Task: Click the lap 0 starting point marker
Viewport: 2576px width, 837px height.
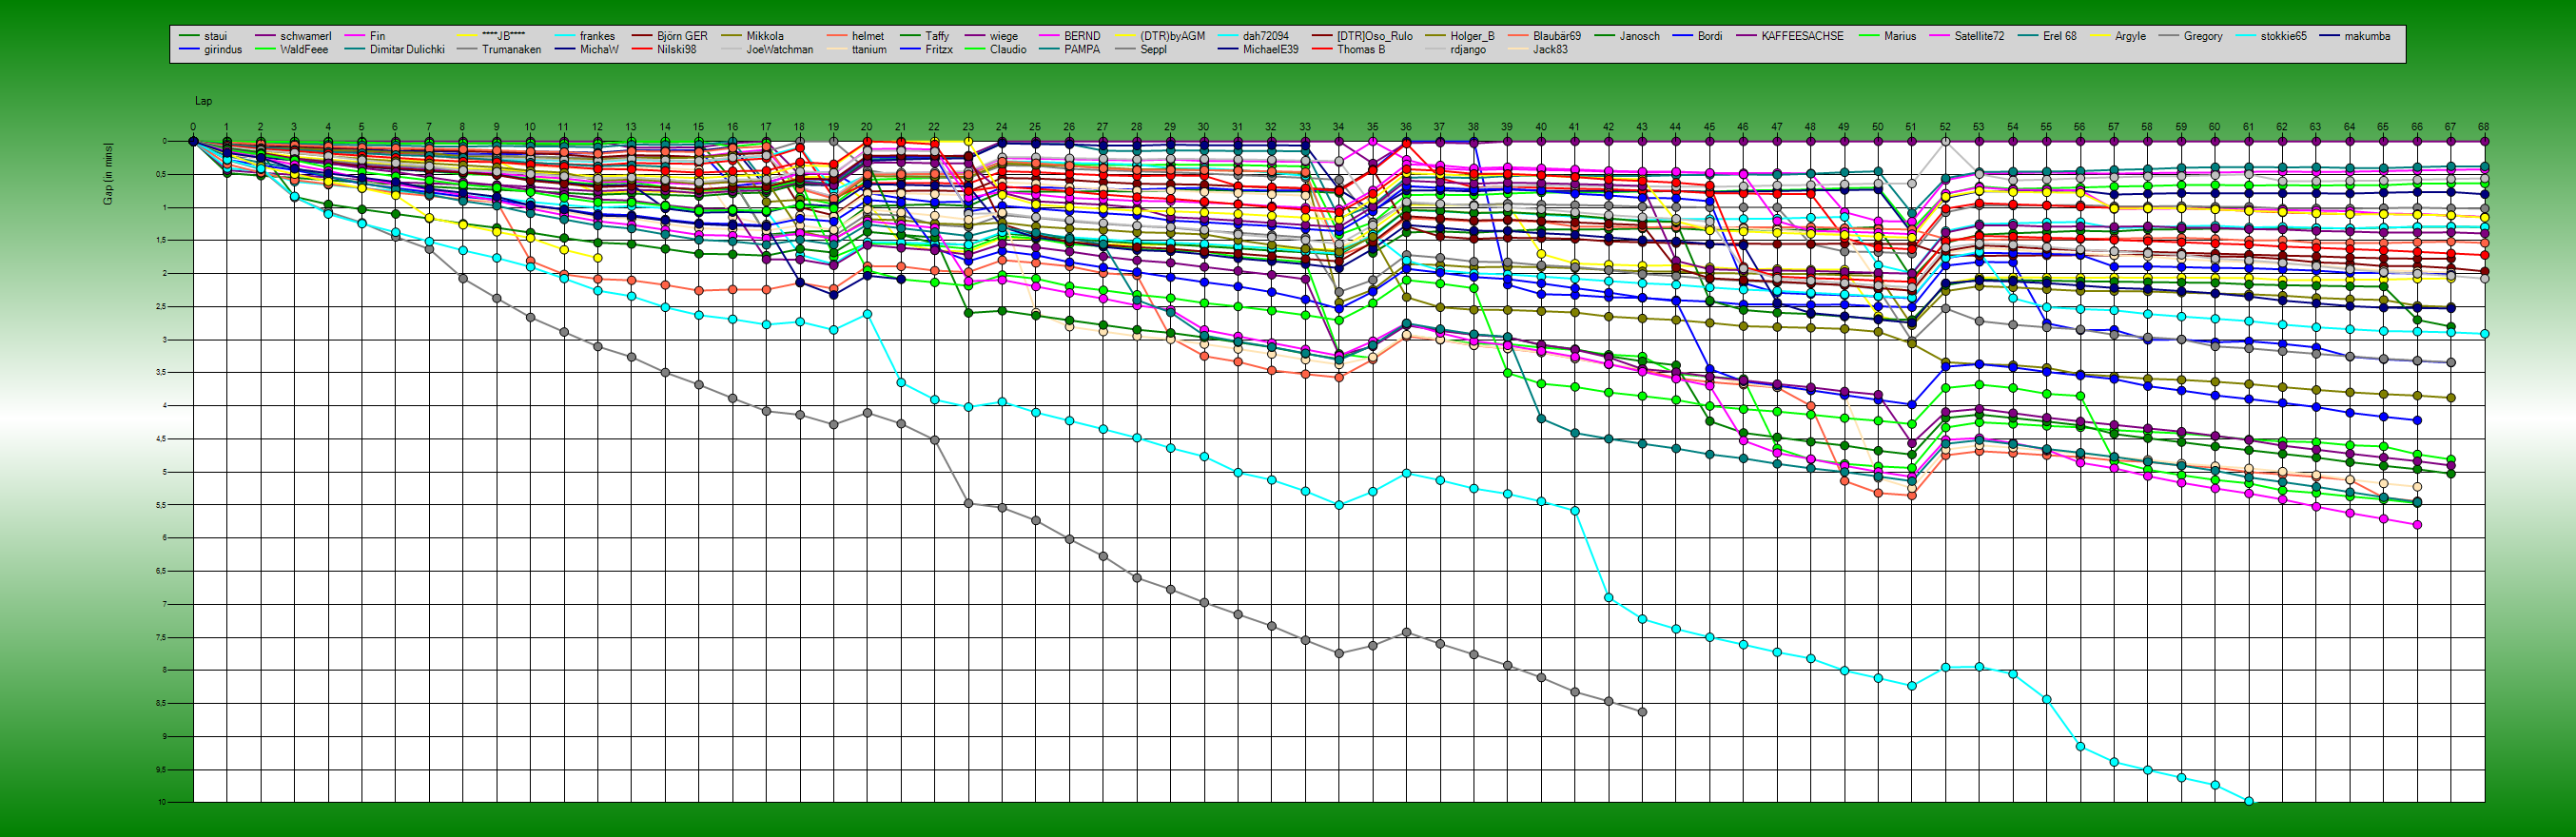Action: click(194, 142)
